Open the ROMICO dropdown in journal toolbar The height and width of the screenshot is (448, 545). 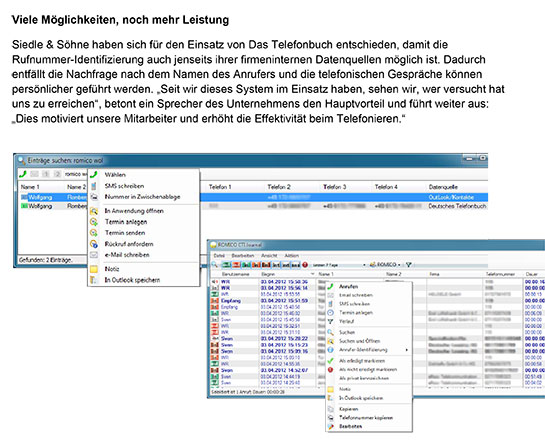click(x=399, y=265)
